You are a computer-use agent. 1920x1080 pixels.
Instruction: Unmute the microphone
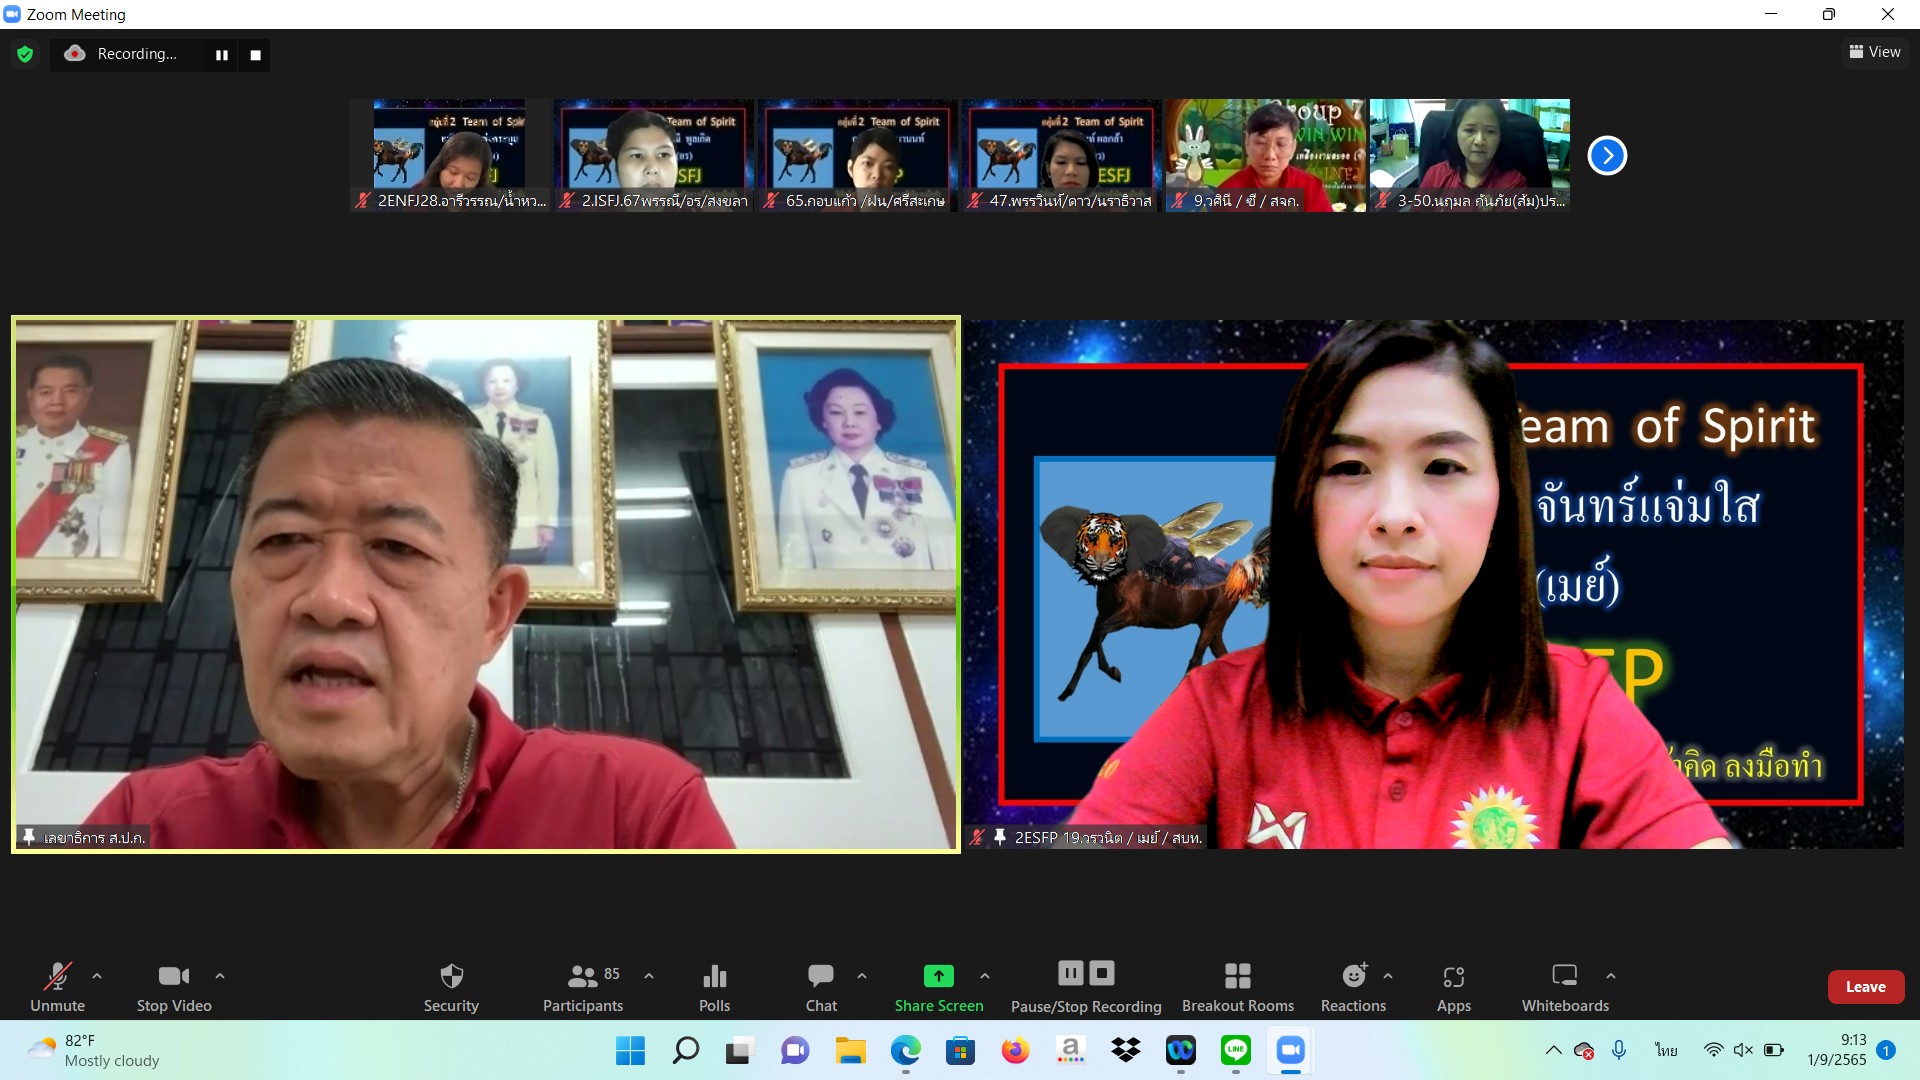pyautogui.click(x=57, y=986)
